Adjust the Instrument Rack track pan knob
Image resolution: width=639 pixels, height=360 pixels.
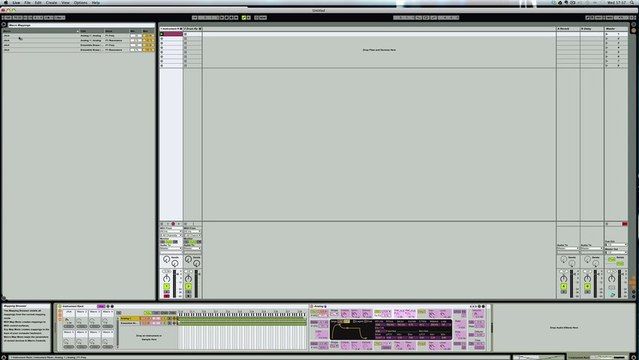tap(167, 279)
